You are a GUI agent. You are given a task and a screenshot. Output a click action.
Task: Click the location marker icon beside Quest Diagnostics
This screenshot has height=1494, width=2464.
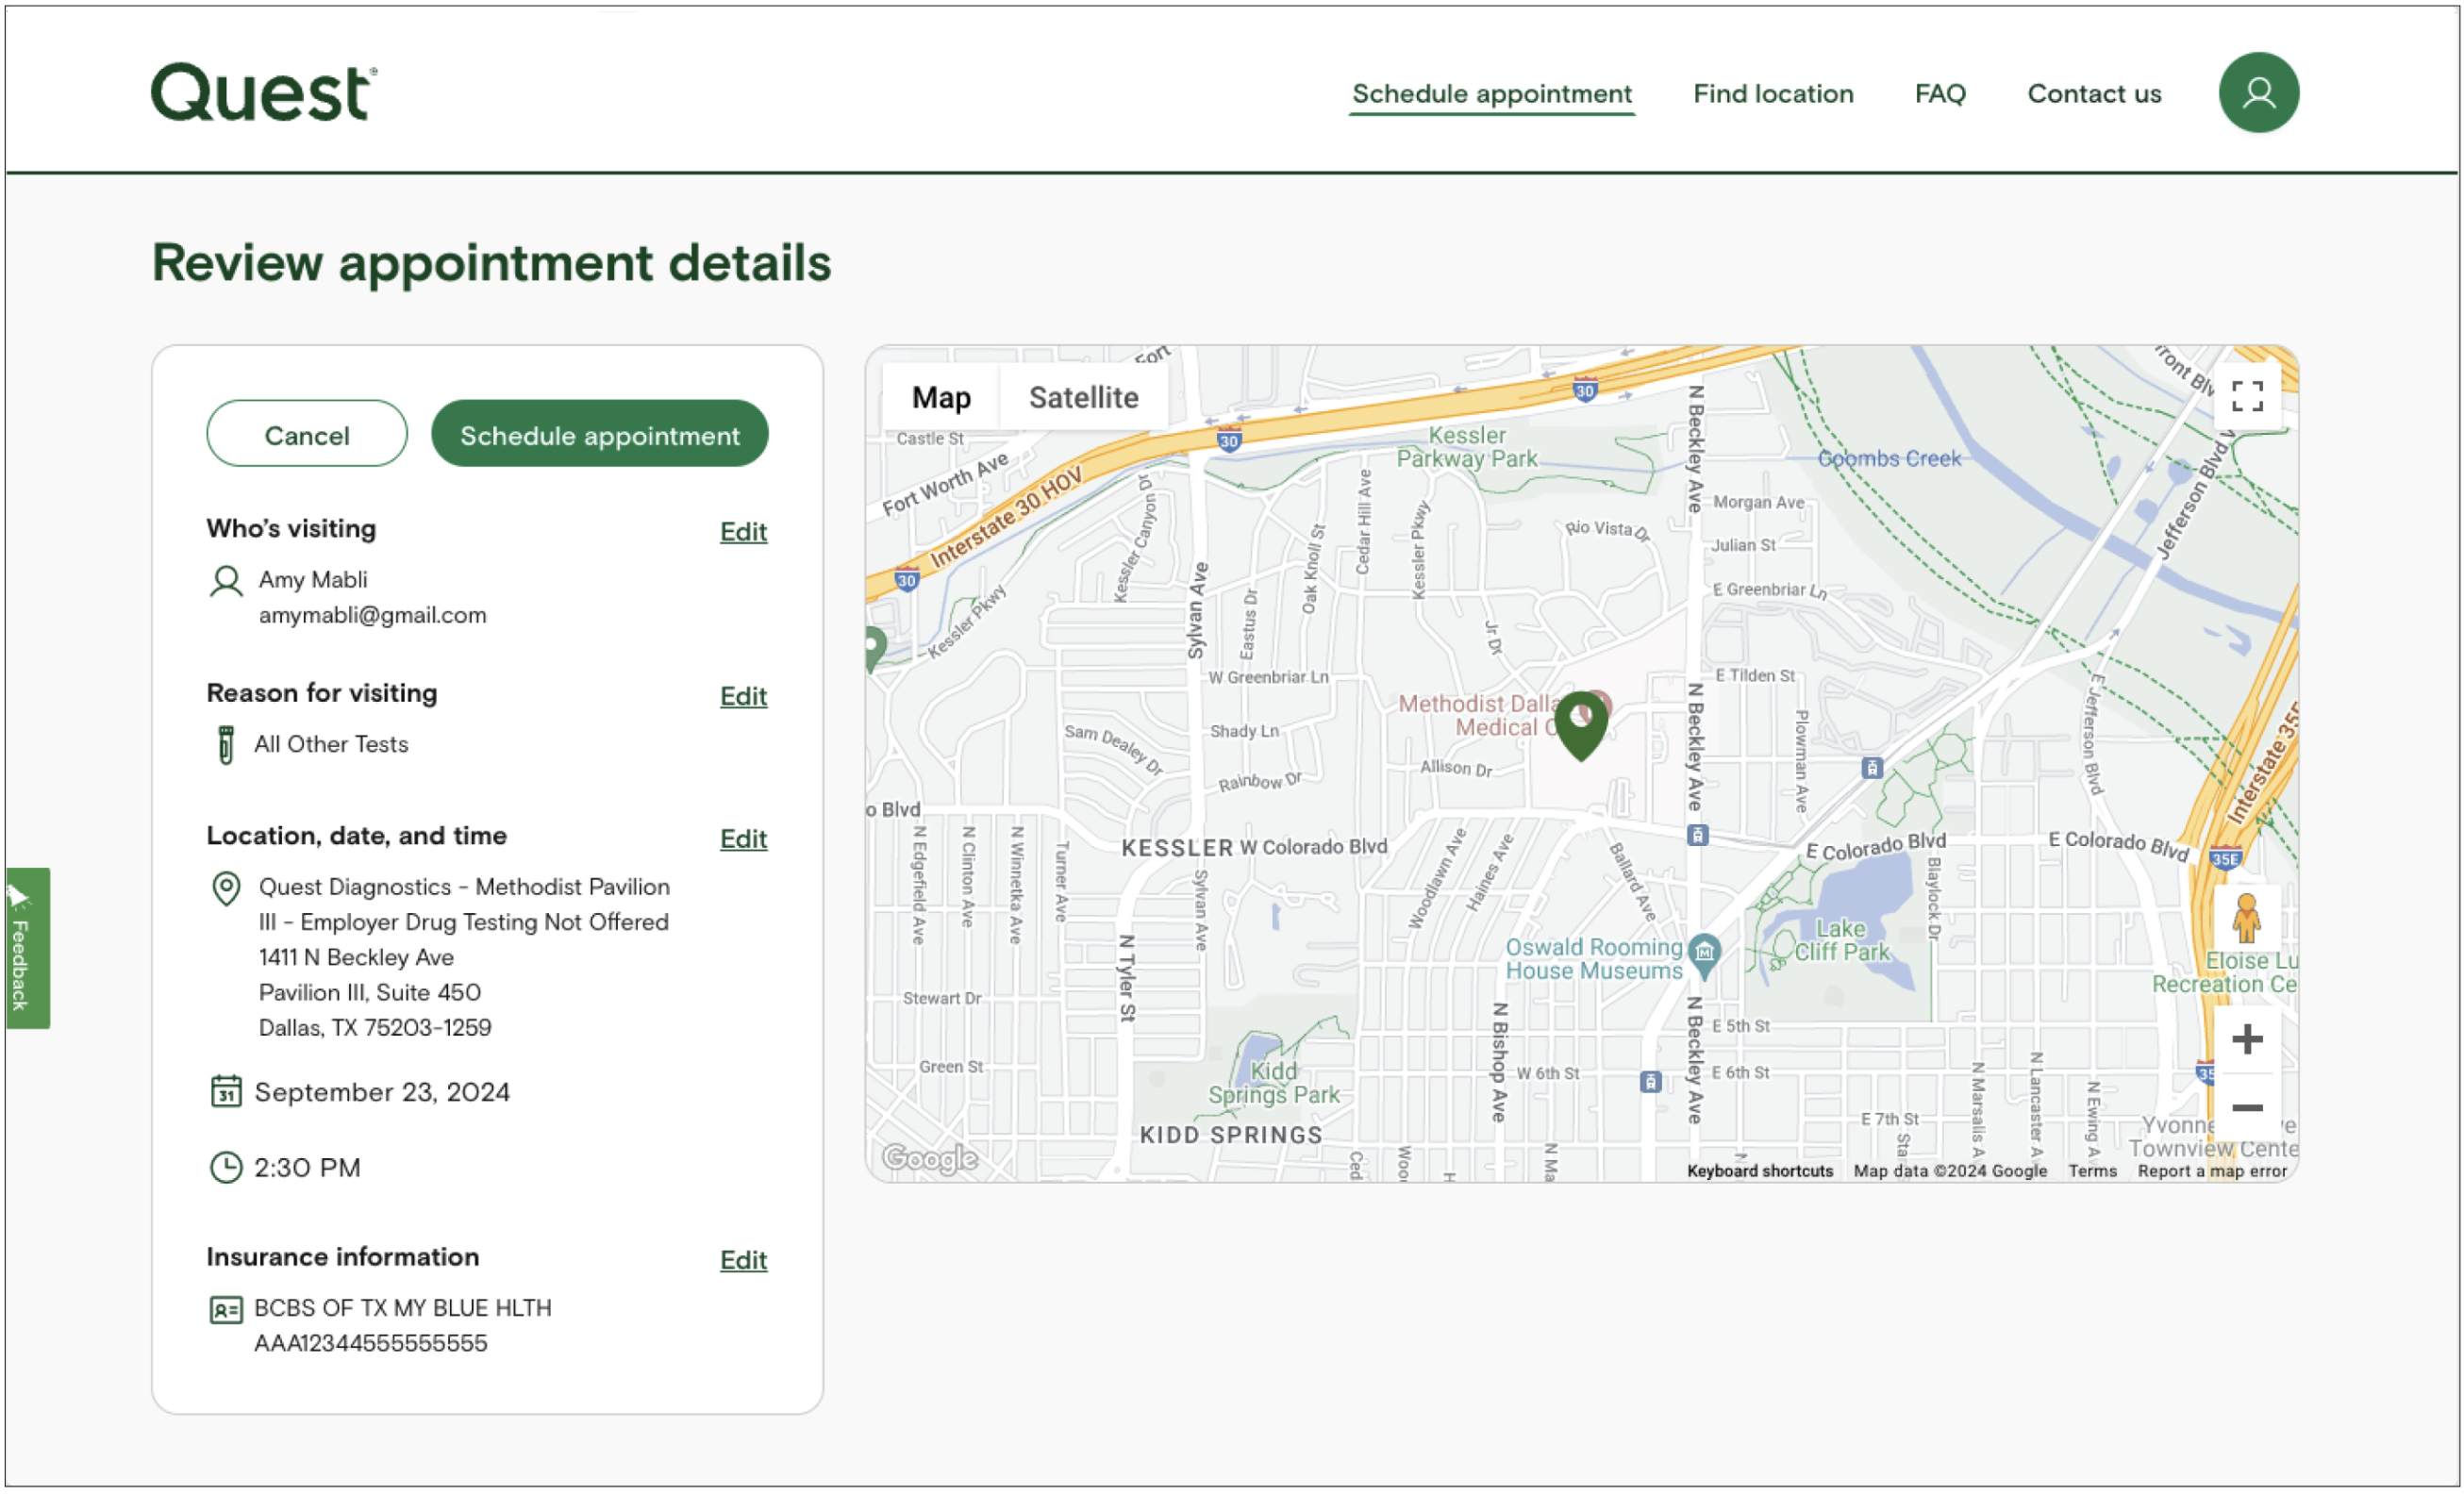click(x=227, y=888)
